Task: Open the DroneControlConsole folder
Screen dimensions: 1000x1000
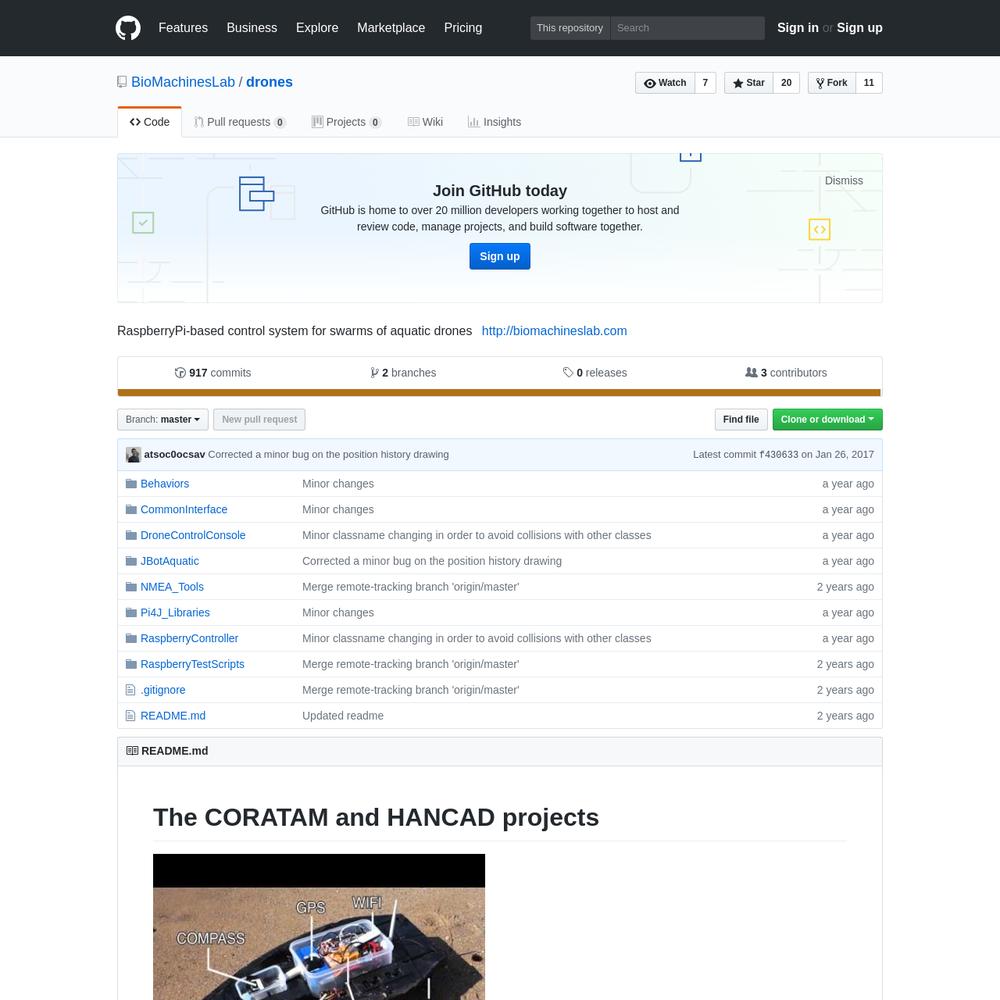Action: point(193,536)
